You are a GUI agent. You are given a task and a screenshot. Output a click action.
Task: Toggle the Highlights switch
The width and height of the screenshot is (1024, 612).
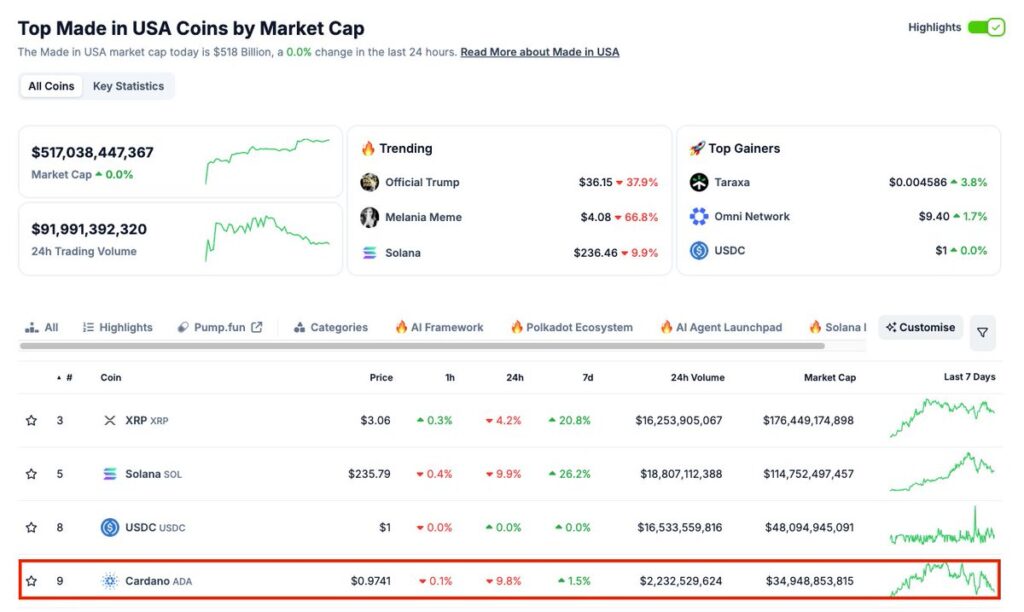985,27
